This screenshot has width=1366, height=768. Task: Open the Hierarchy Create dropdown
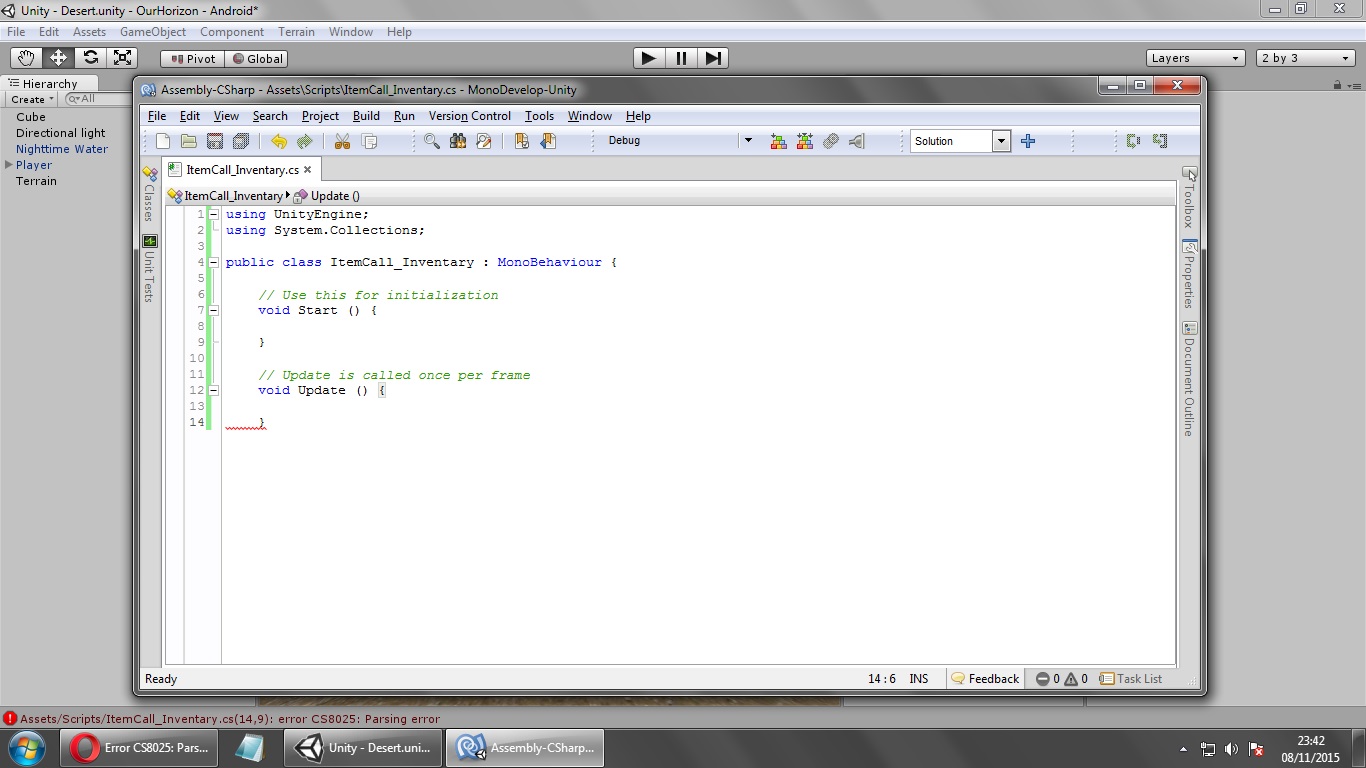(x=32, y=99)
